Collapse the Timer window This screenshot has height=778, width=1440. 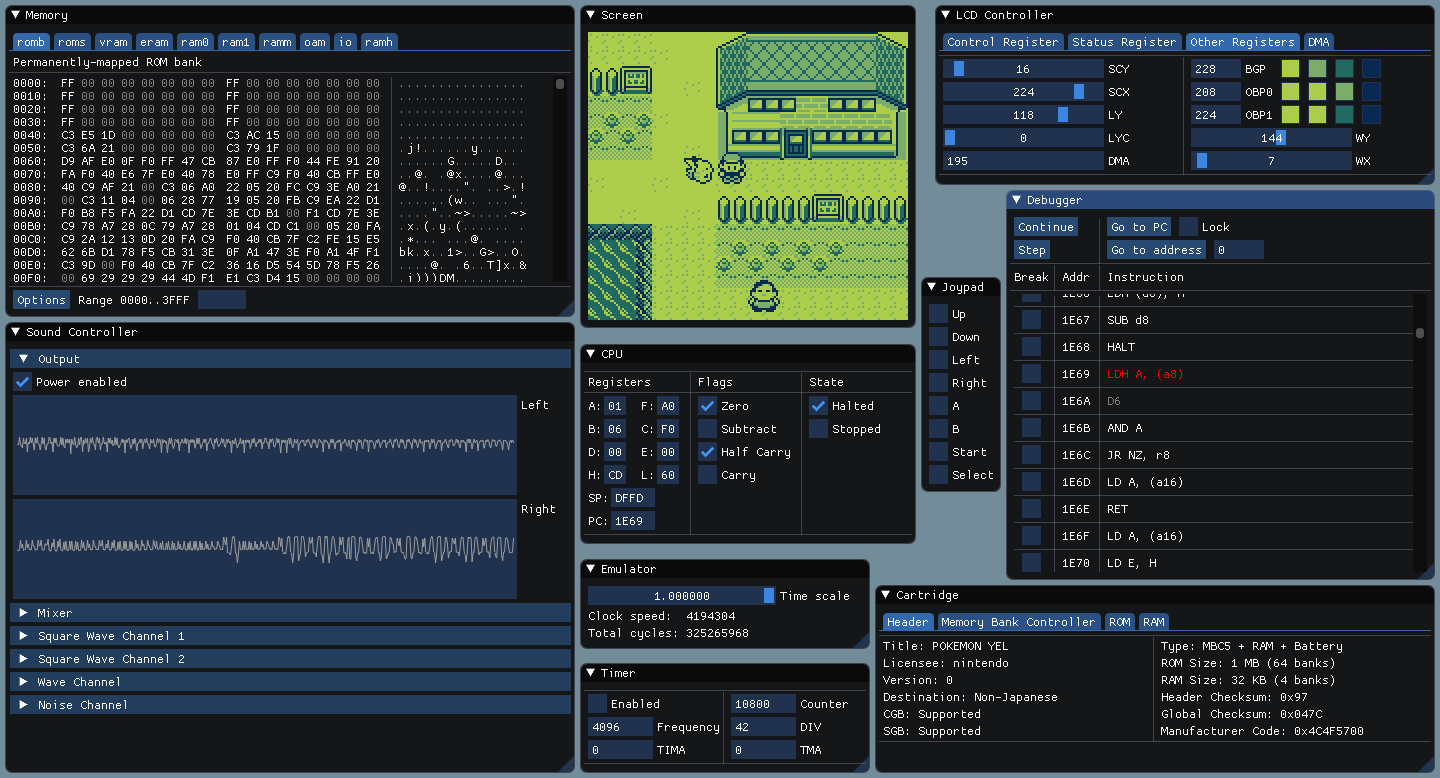[591, 673]
